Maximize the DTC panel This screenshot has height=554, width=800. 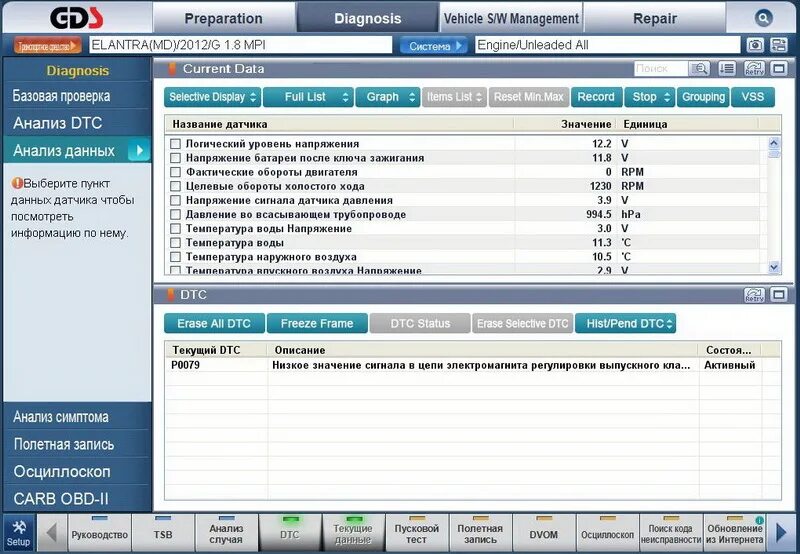tap(779, 295)
